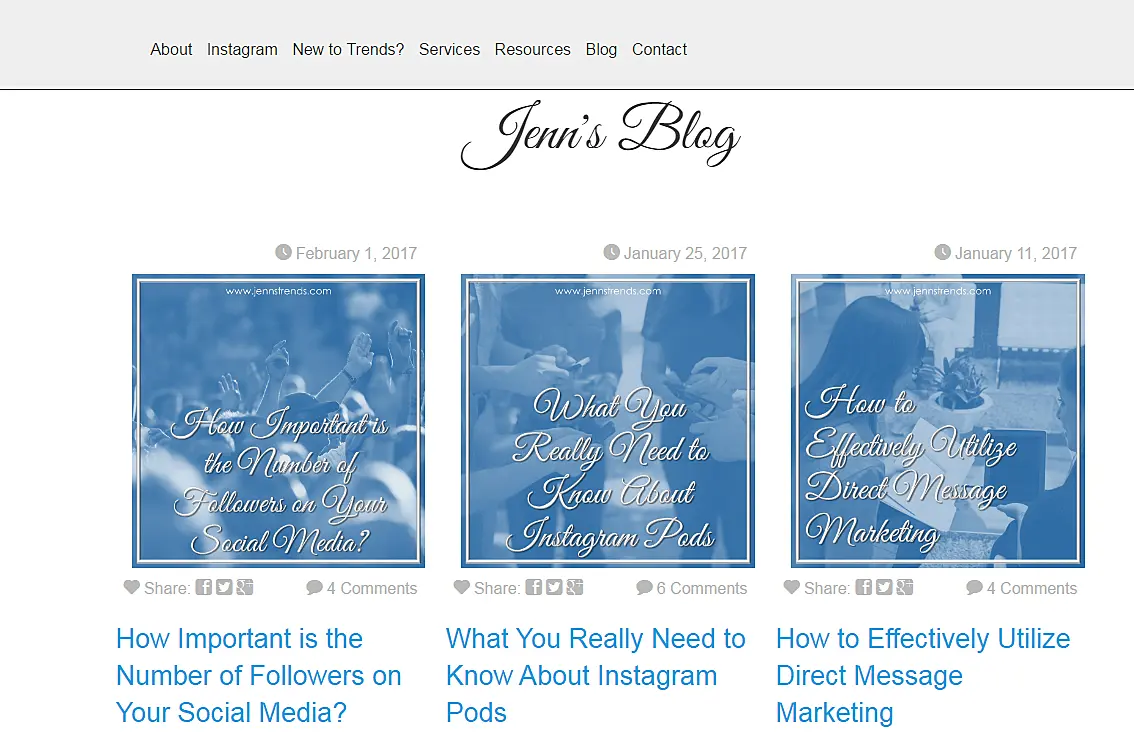
Task: Open the Number of Followers post thumbnail image
Action: click(278, 420)
